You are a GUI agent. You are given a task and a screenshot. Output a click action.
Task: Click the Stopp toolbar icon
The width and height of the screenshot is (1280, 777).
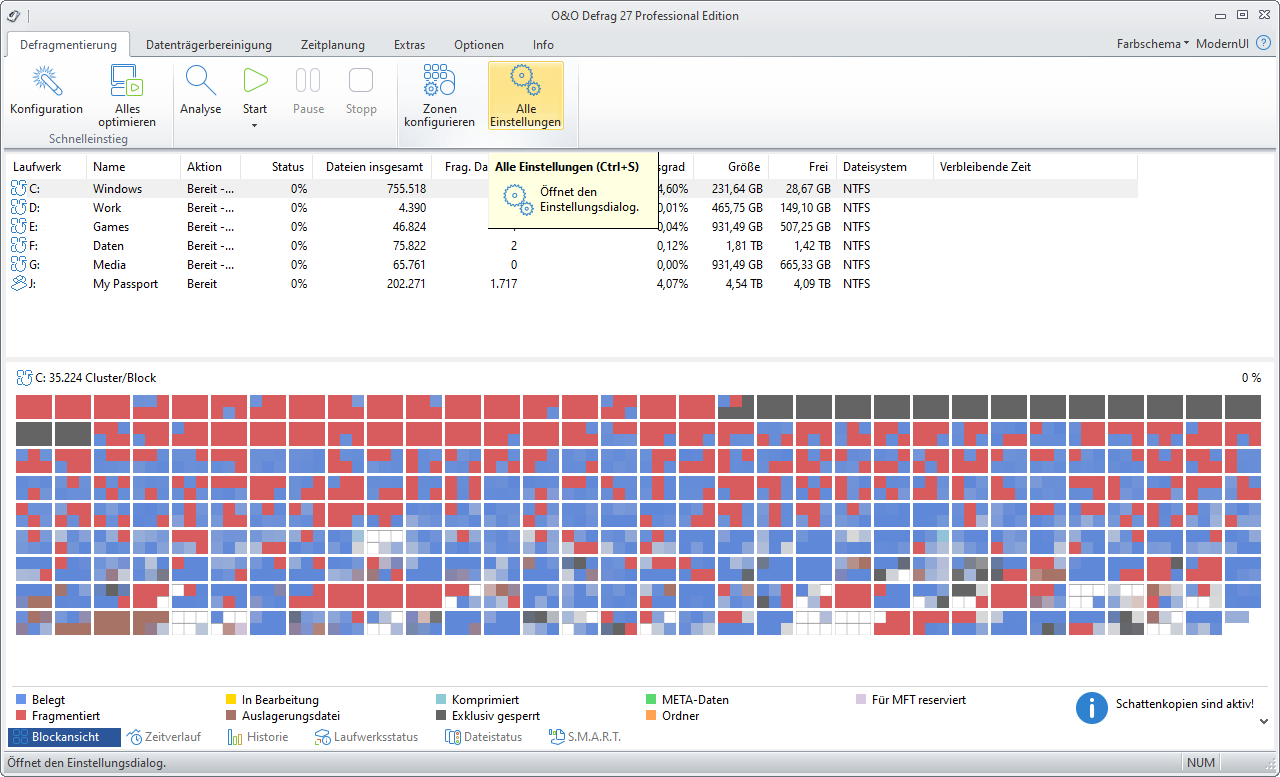point(361,82)
